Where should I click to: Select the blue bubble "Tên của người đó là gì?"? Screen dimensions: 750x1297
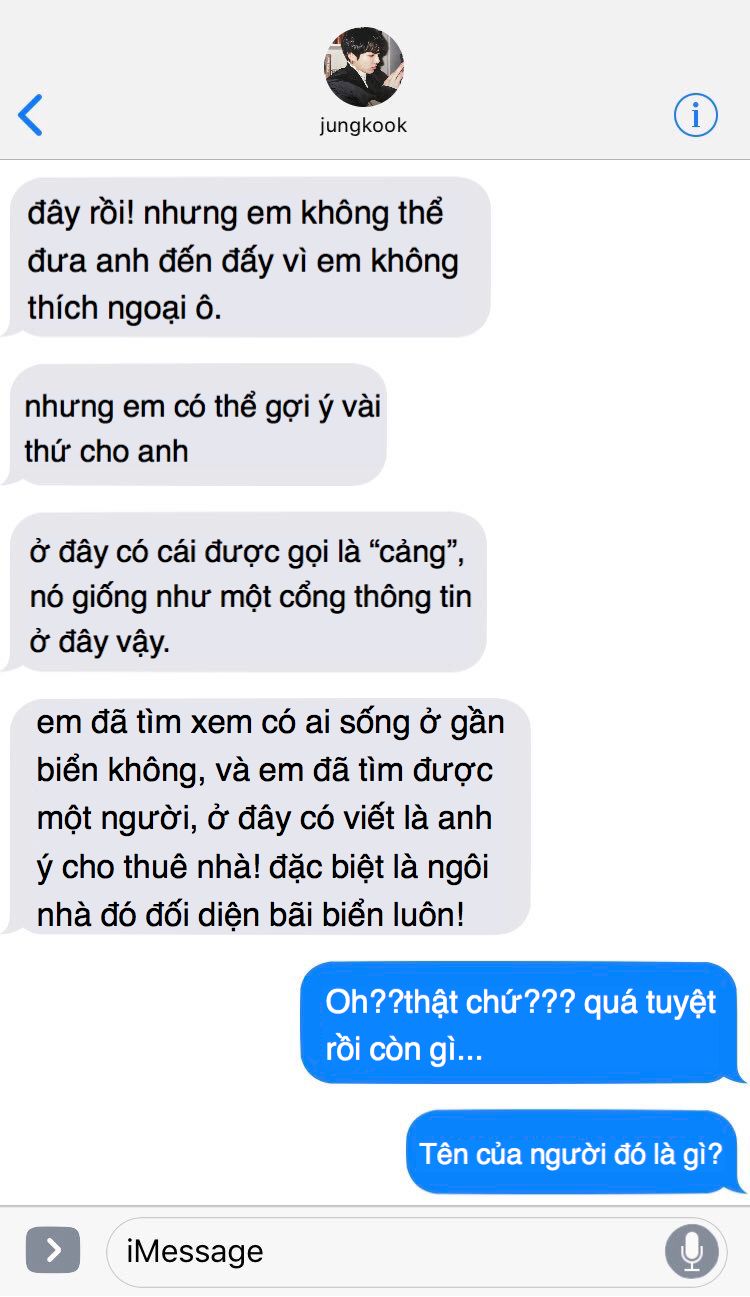click(576, 1153)
